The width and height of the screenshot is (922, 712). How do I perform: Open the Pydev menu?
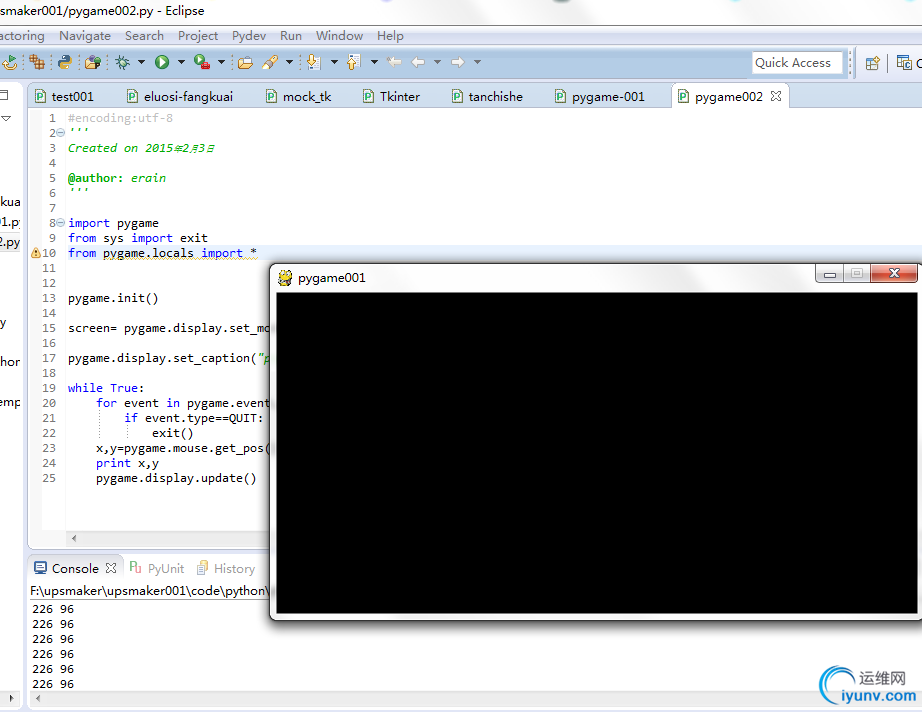[249, 36]
